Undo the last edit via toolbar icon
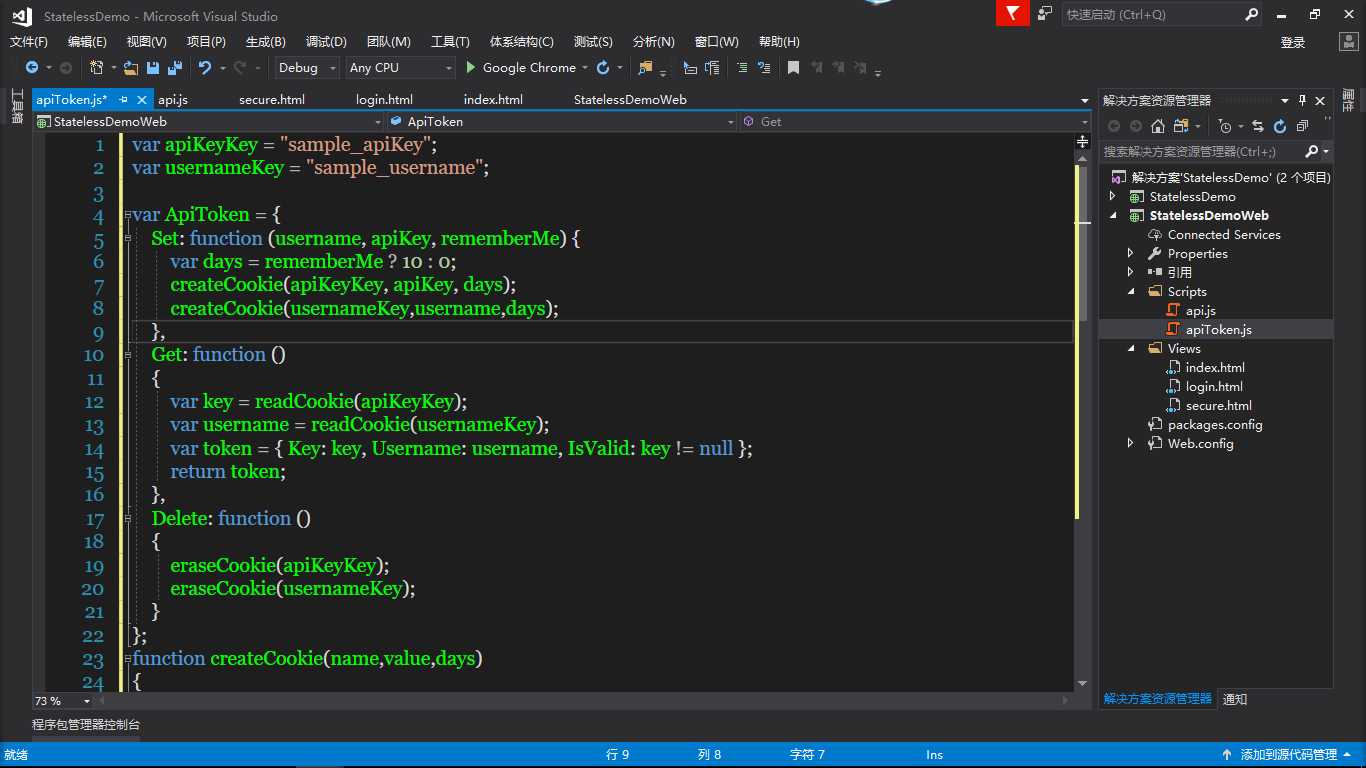 coord(205,68)
